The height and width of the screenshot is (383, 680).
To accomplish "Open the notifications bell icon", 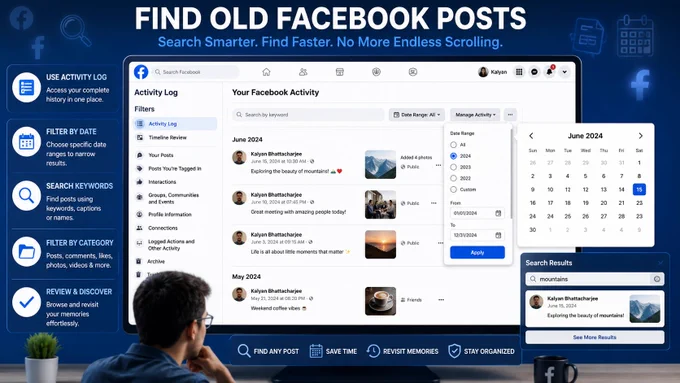I will point(549,72).
